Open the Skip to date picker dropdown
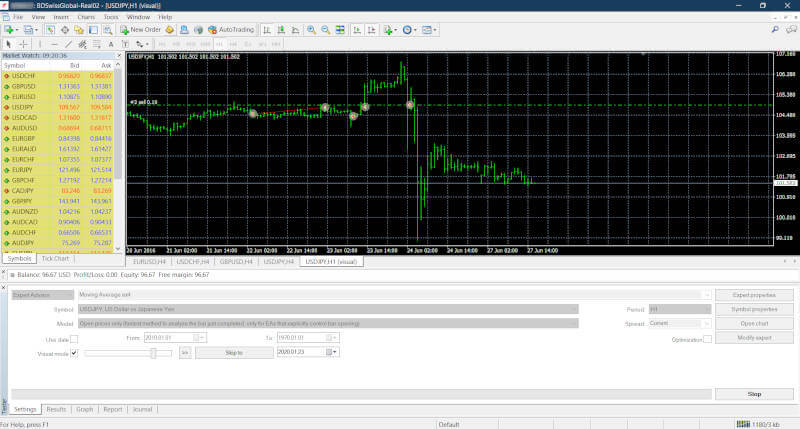The height and width of the screenshot is (429, 800). [x=334, y=353]
